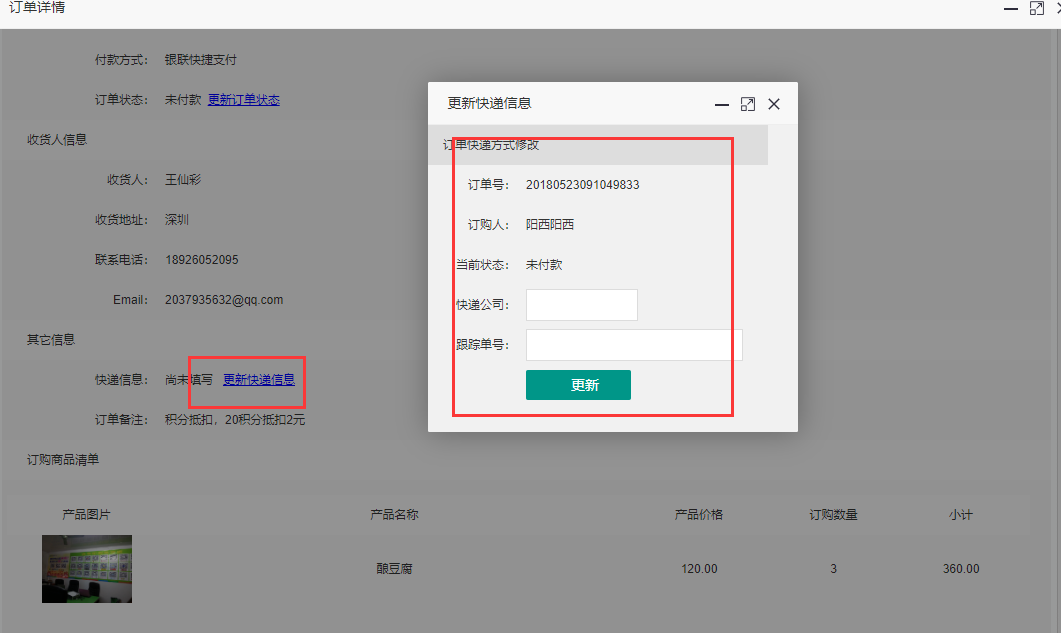Select the 产品图片 column header
This screenshot has width=1061, height=633.
(x=86, y=515)
